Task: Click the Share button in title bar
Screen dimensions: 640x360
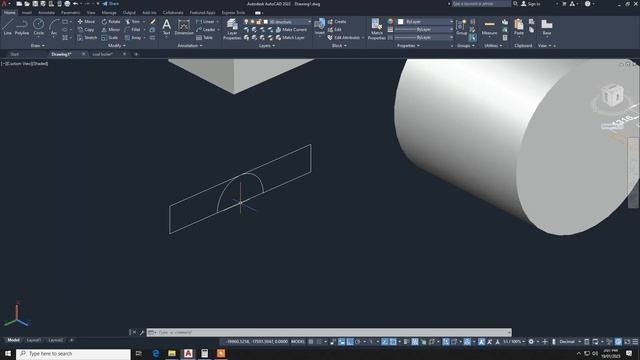Action: (x=110, y=4)
